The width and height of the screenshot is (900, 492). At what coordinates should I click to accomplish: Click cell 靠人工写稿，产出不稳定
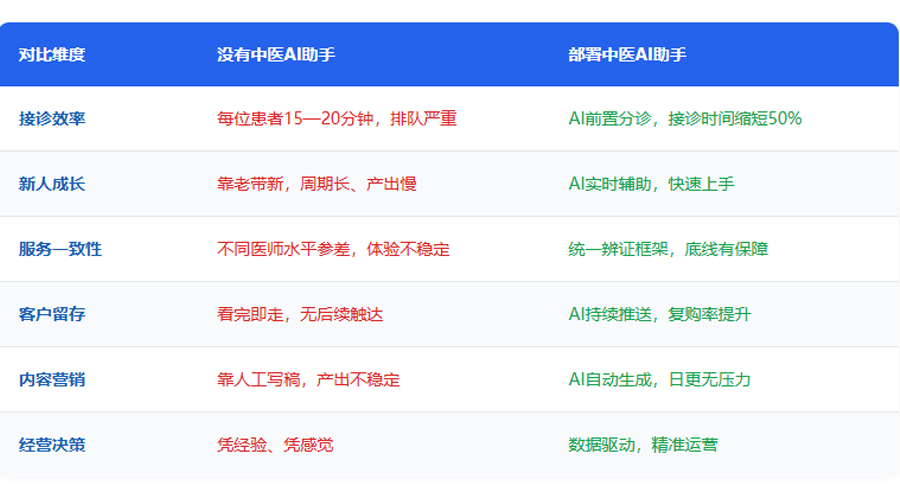[308, 379]
